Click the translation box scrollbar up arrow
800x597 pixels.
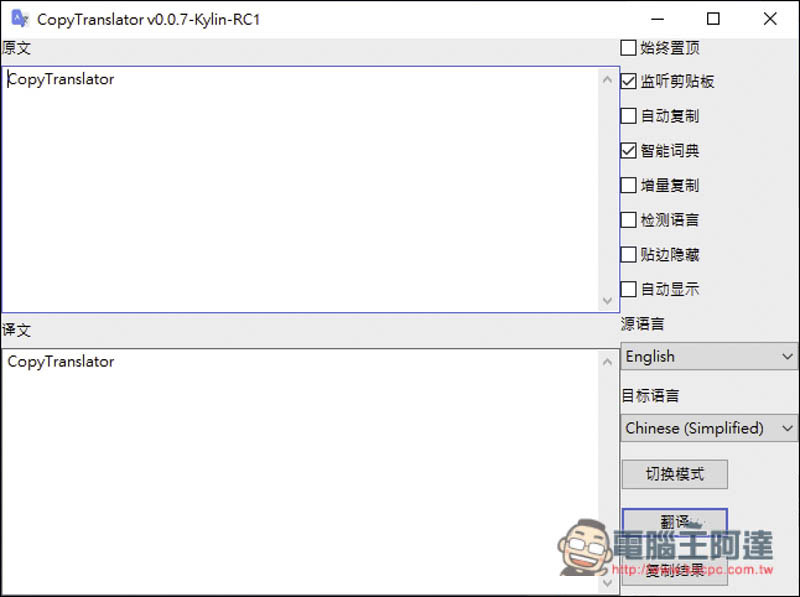pyautogui.click(x=607, y=362)
